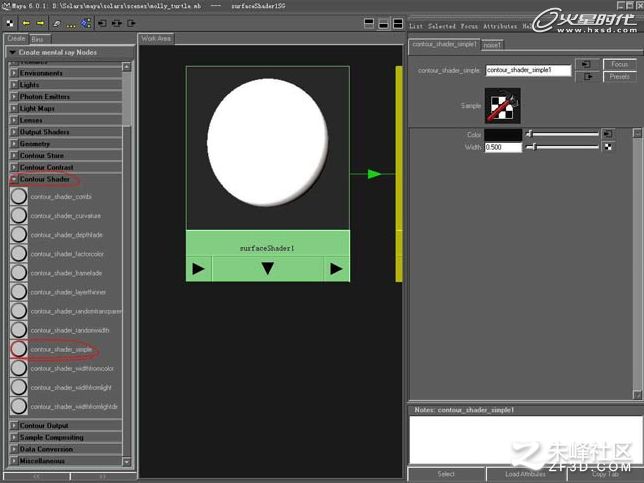644x483 pixels.
Task: Click the contour_shader_layerthinner node swatch
Action: pyautogui.click(x=19, y=292)
